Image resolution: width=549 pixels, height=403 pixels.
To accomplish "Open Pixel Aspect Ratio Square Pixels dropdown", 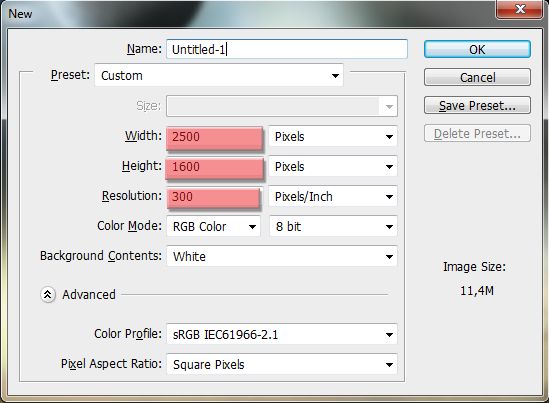I will click(282, 364).
